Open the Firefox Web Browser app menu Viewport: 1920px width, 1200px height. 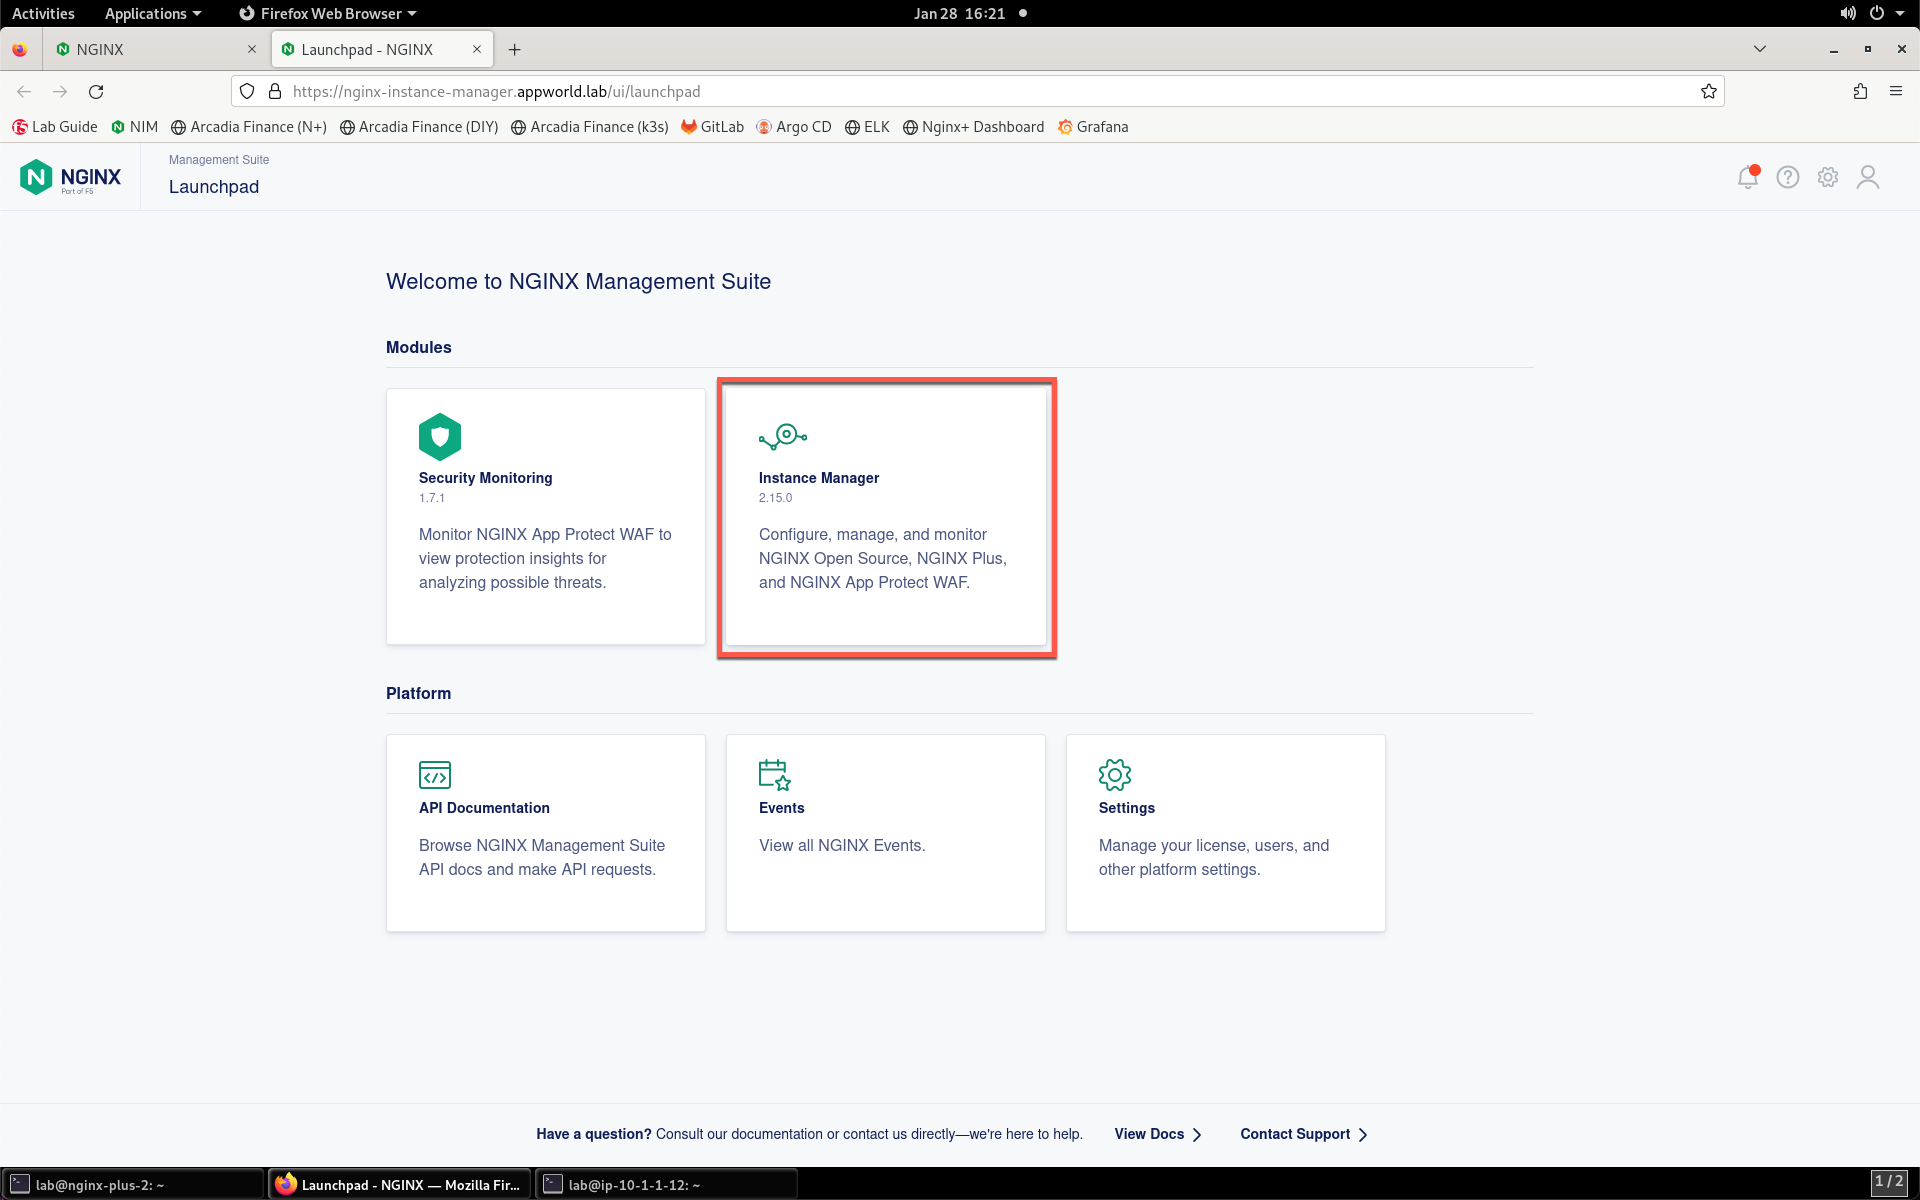328,13
